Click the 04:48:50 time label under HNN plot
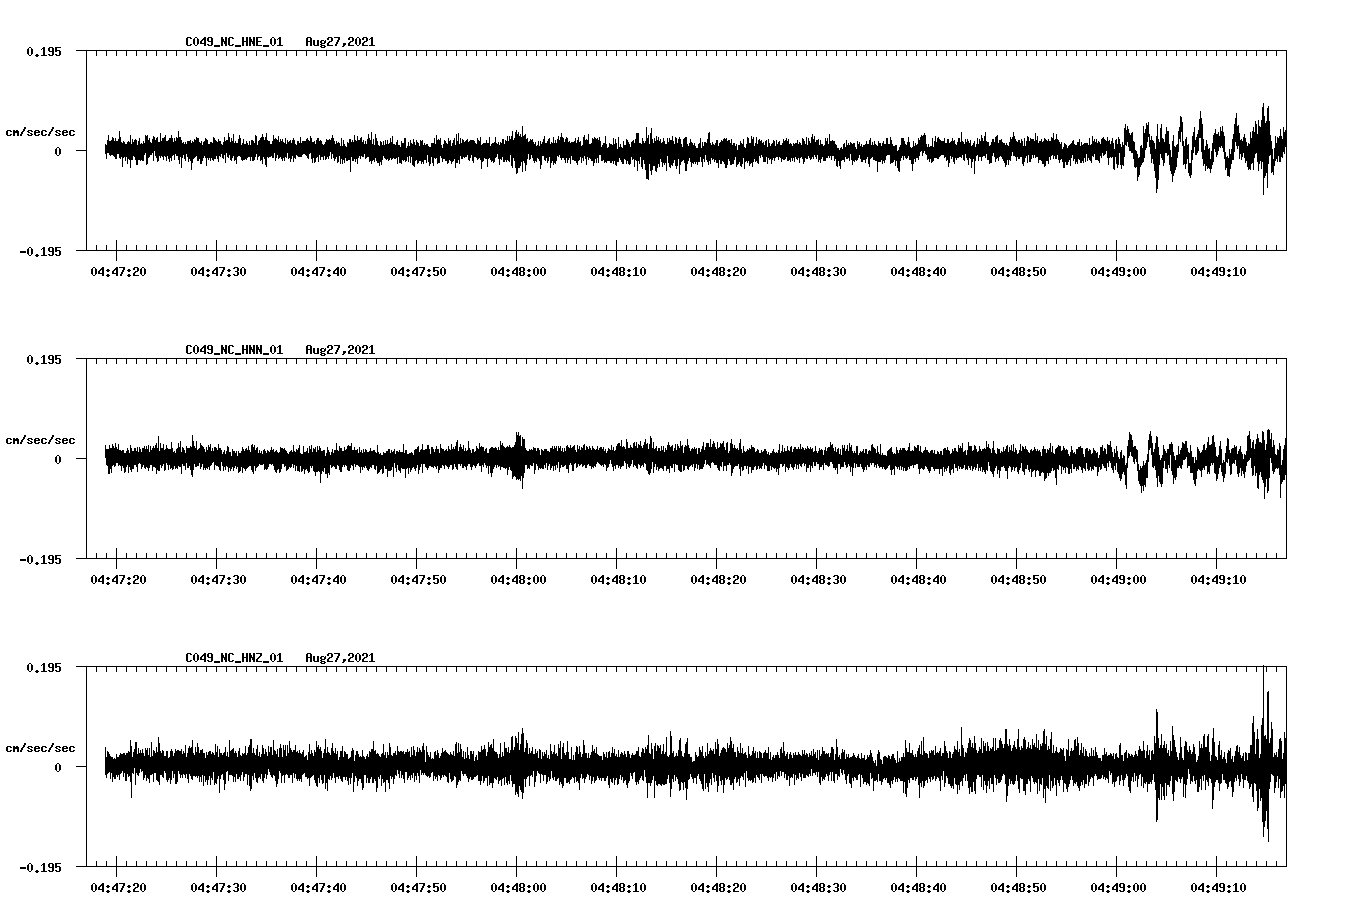1358x924 pixels. tap(1018, 579)
